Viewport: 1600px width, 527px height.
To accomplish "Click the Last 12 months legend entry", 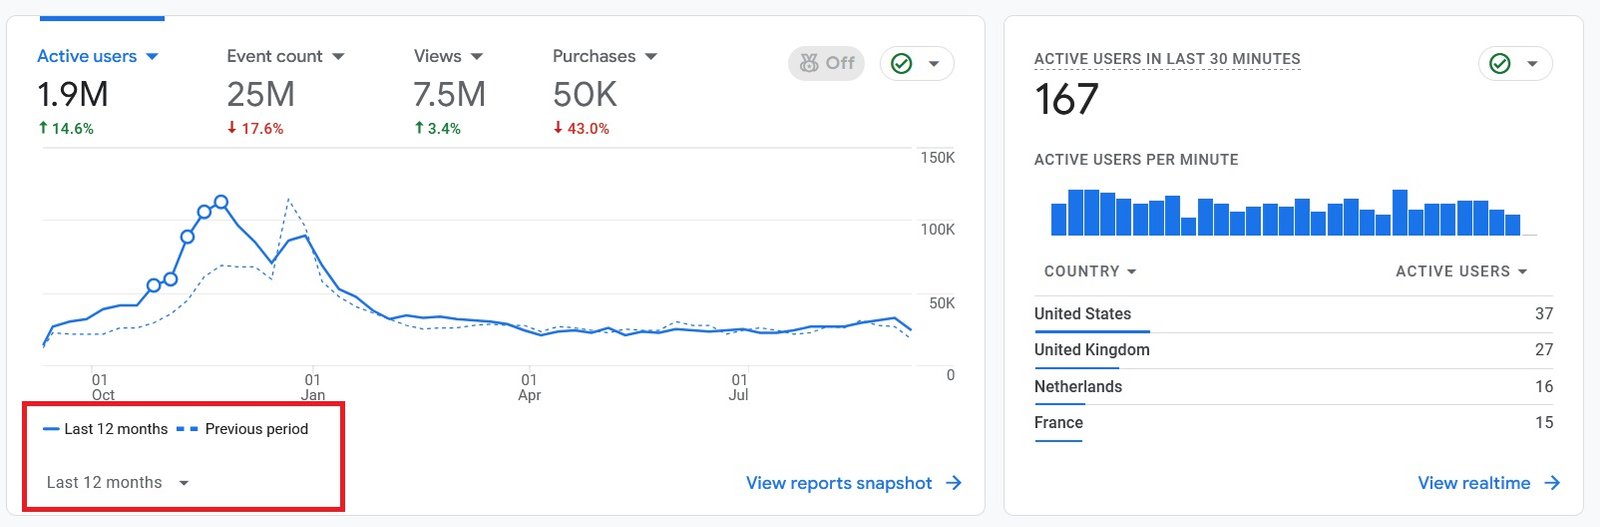I will [x=105, y=429].
